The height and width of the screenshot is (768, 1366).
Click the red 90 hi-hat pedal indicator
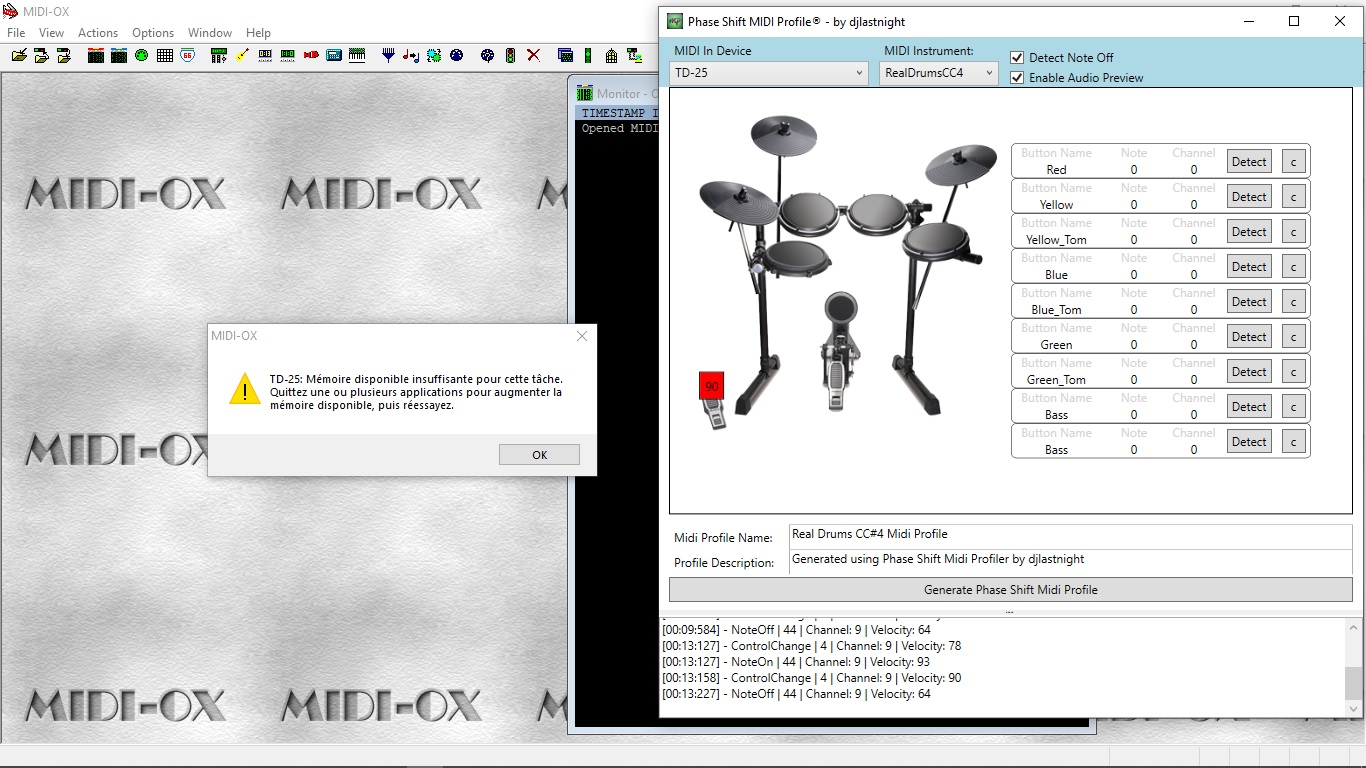click(711, 386)
